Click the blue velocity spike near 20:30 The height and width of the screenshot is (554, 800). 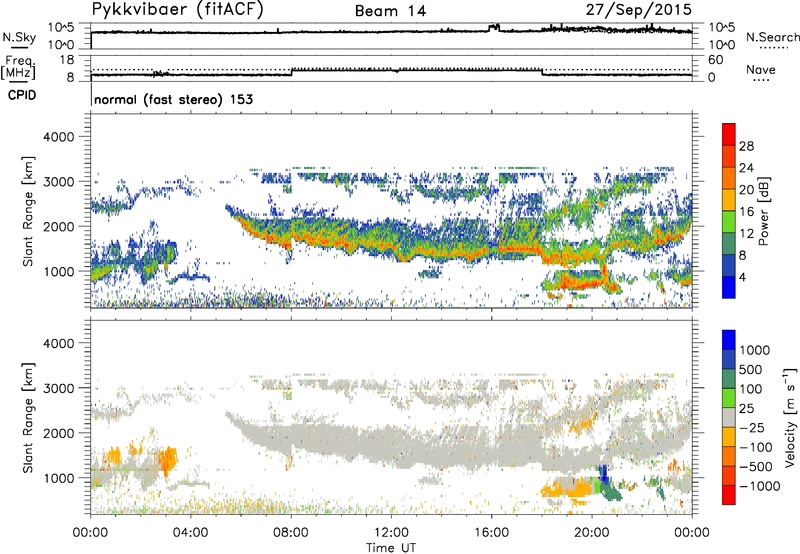tap(604, 473)
